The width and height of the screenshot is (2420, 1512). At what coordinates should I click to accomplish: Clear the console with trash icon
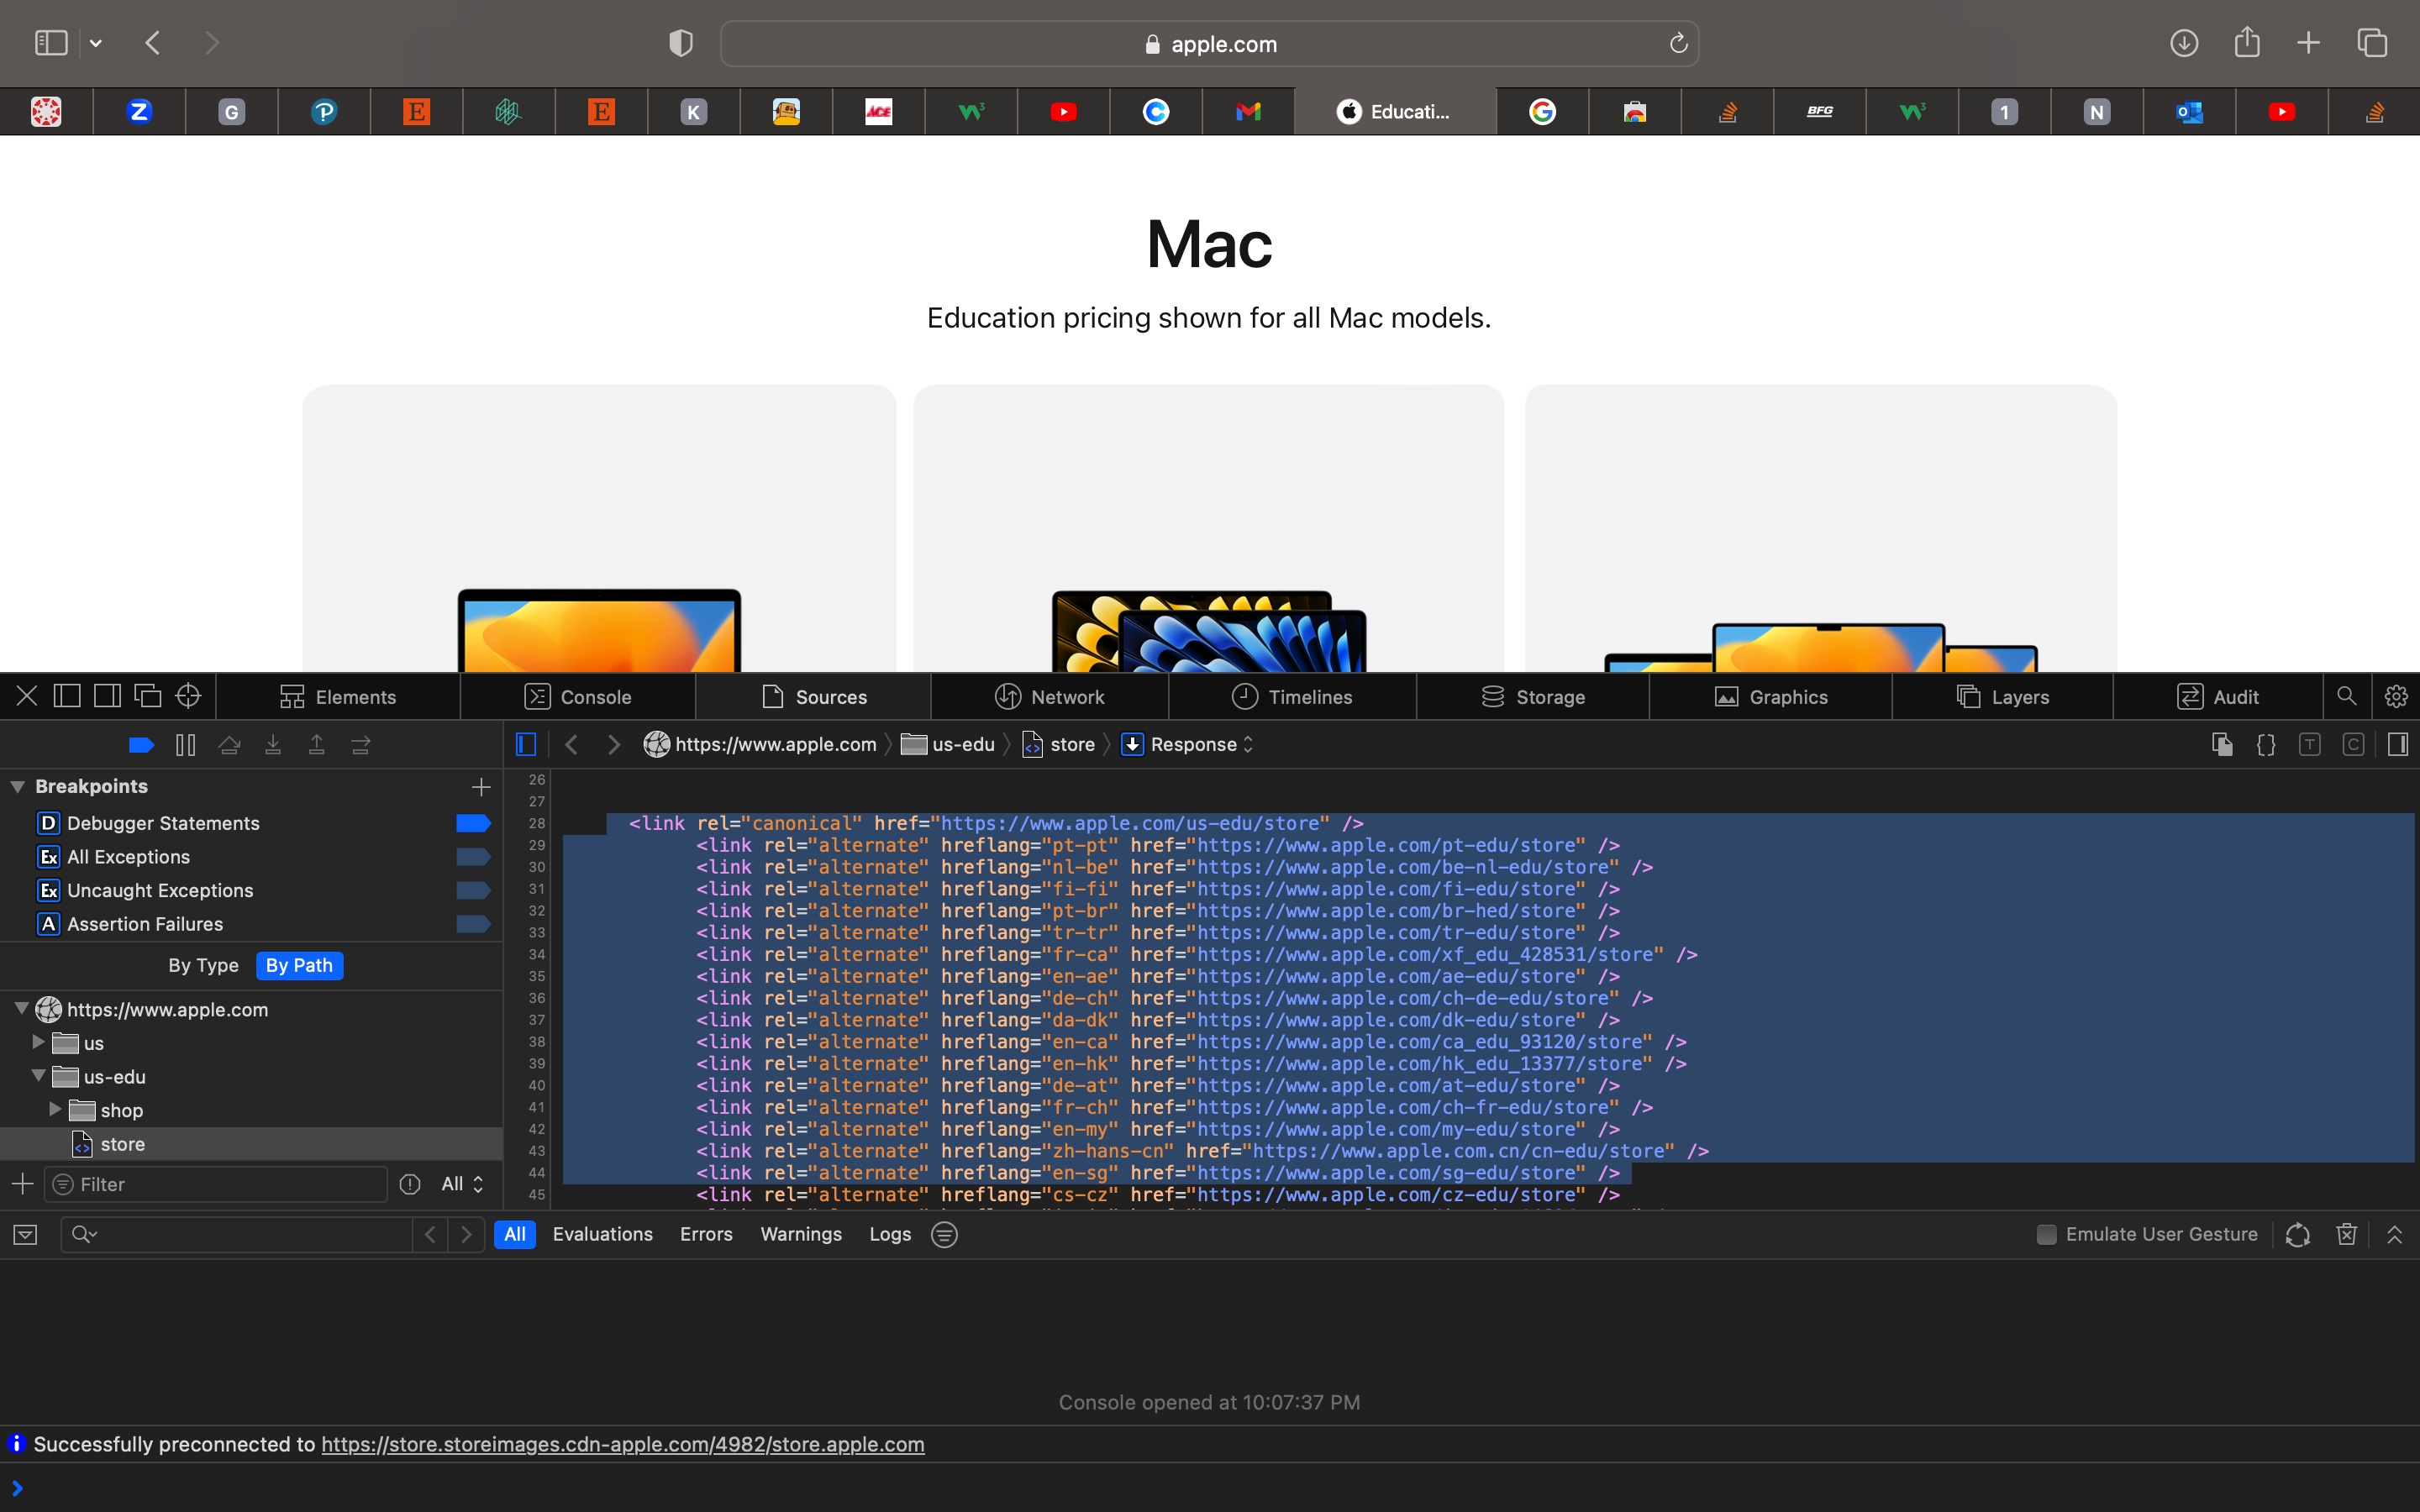click(2346, 1234)
